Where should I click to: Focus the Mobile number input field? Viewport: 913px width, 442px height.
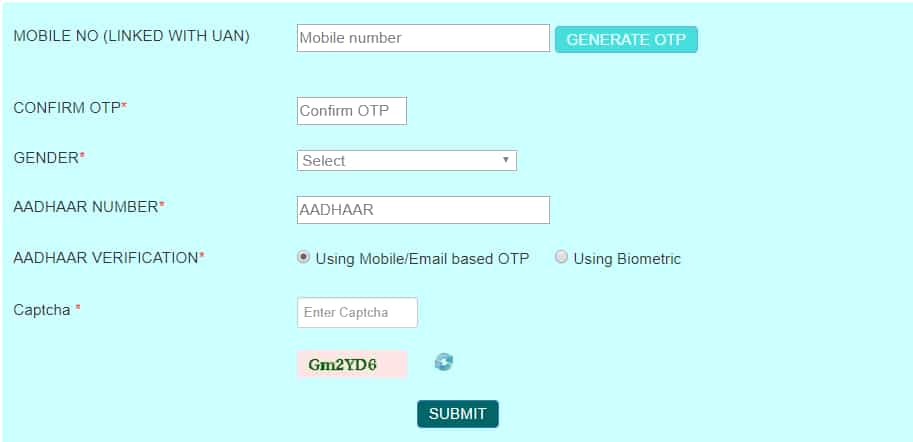[423, 38]
